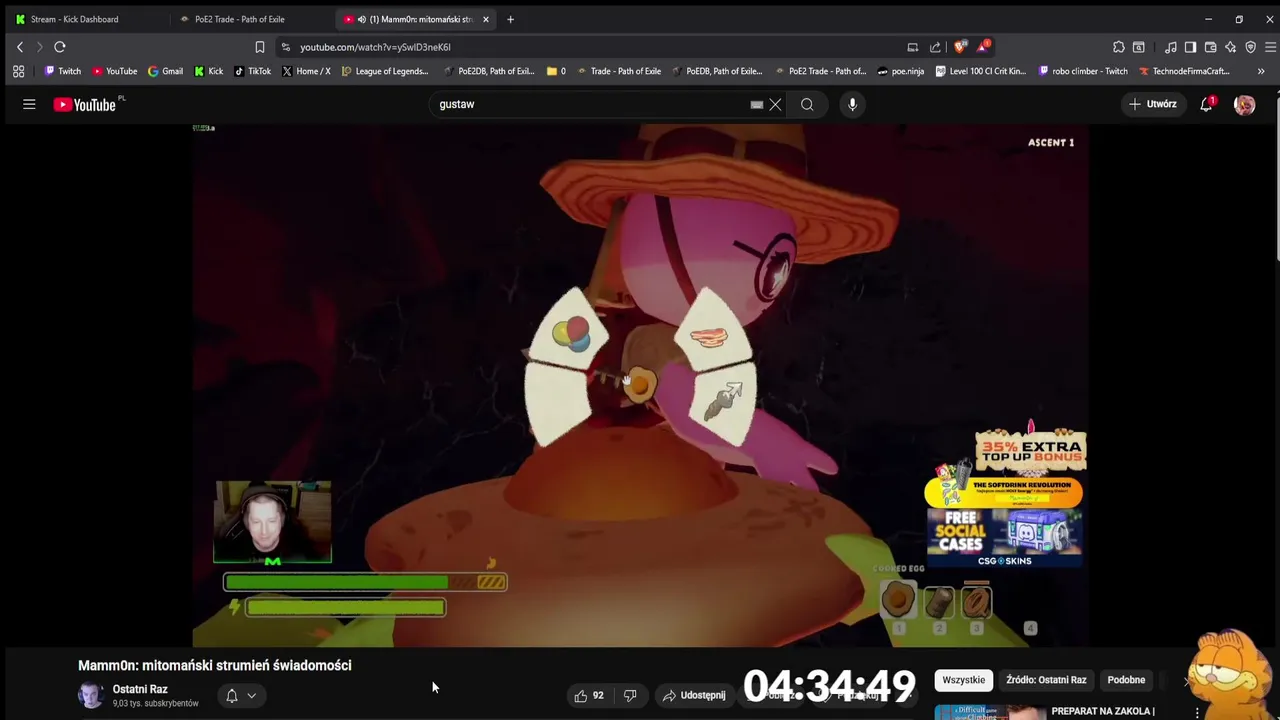1280x720 pixels.
Task: Select the Wszystkie filter chip
Action: pos(964,680)
